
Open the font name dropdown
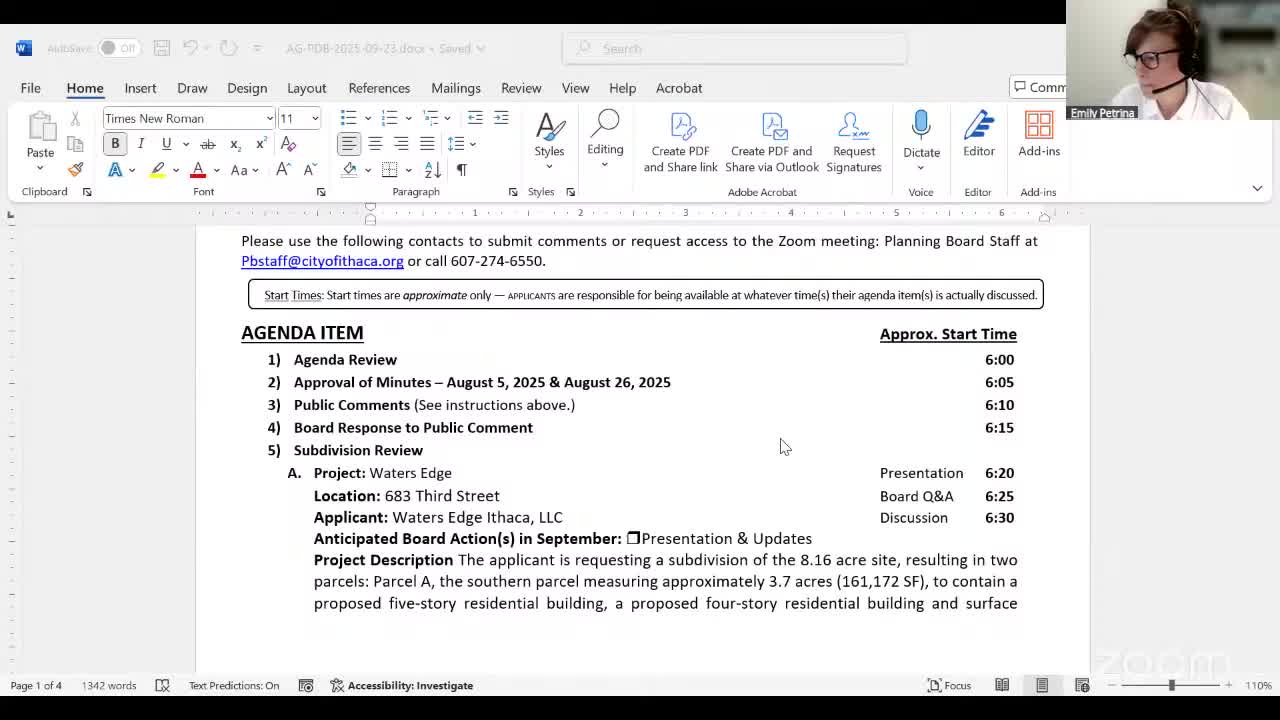pos(269,118)
